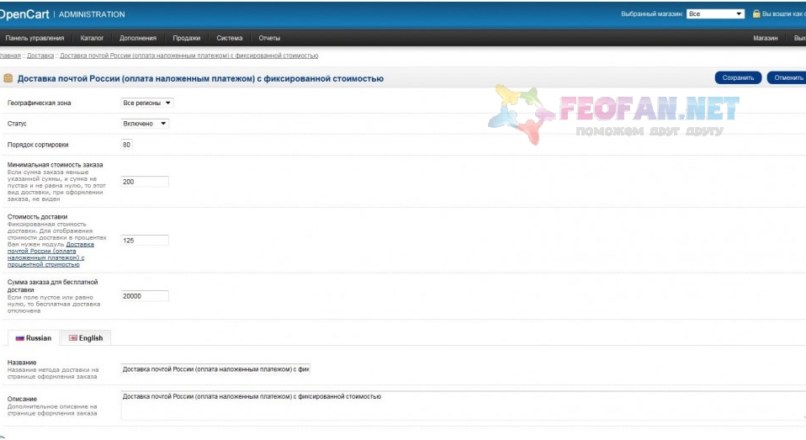
Task: Switch to the English language tab
Action: click(x=86, y=338)
